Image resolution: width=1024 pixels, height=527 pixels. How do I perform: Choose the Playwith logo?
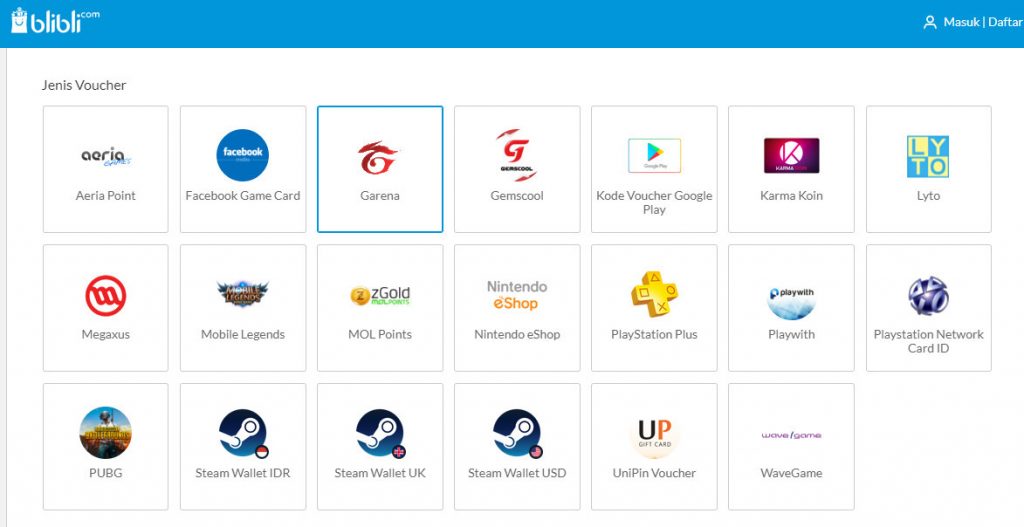click(x=792, y=300)
